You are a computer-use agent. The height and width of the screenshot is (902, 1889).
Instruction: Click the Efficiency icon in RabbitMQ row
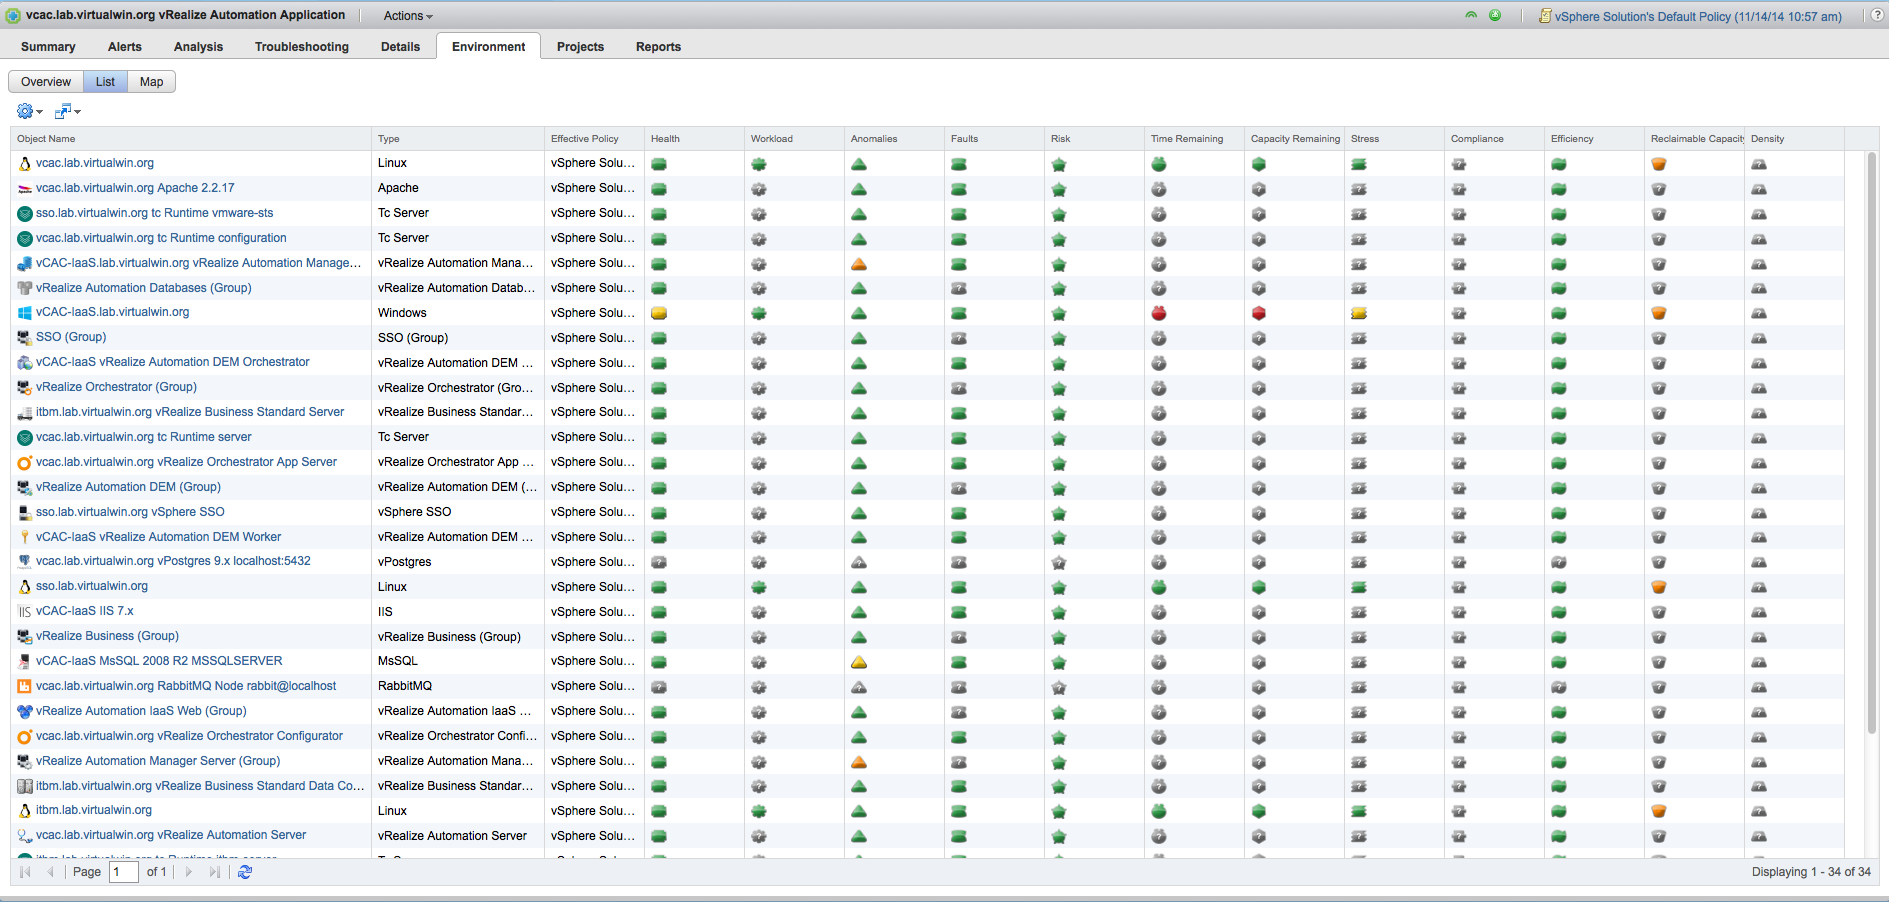(1559, 687)
